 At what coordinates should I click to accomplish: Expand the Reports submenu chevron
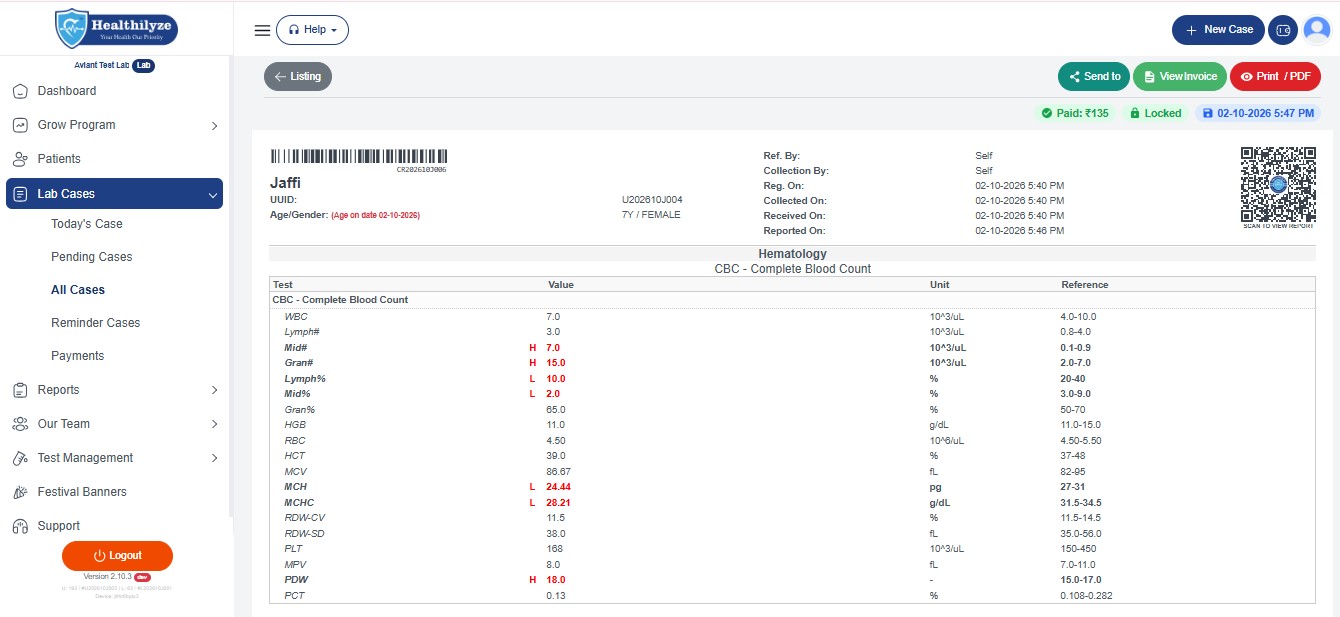214,390
